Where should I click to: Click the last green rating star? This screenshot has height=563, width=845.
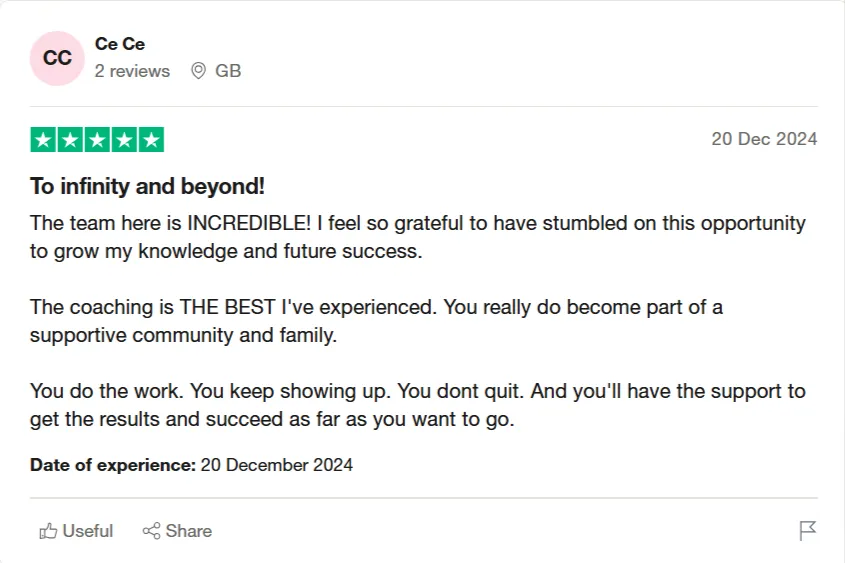click(x=151, y=140)
